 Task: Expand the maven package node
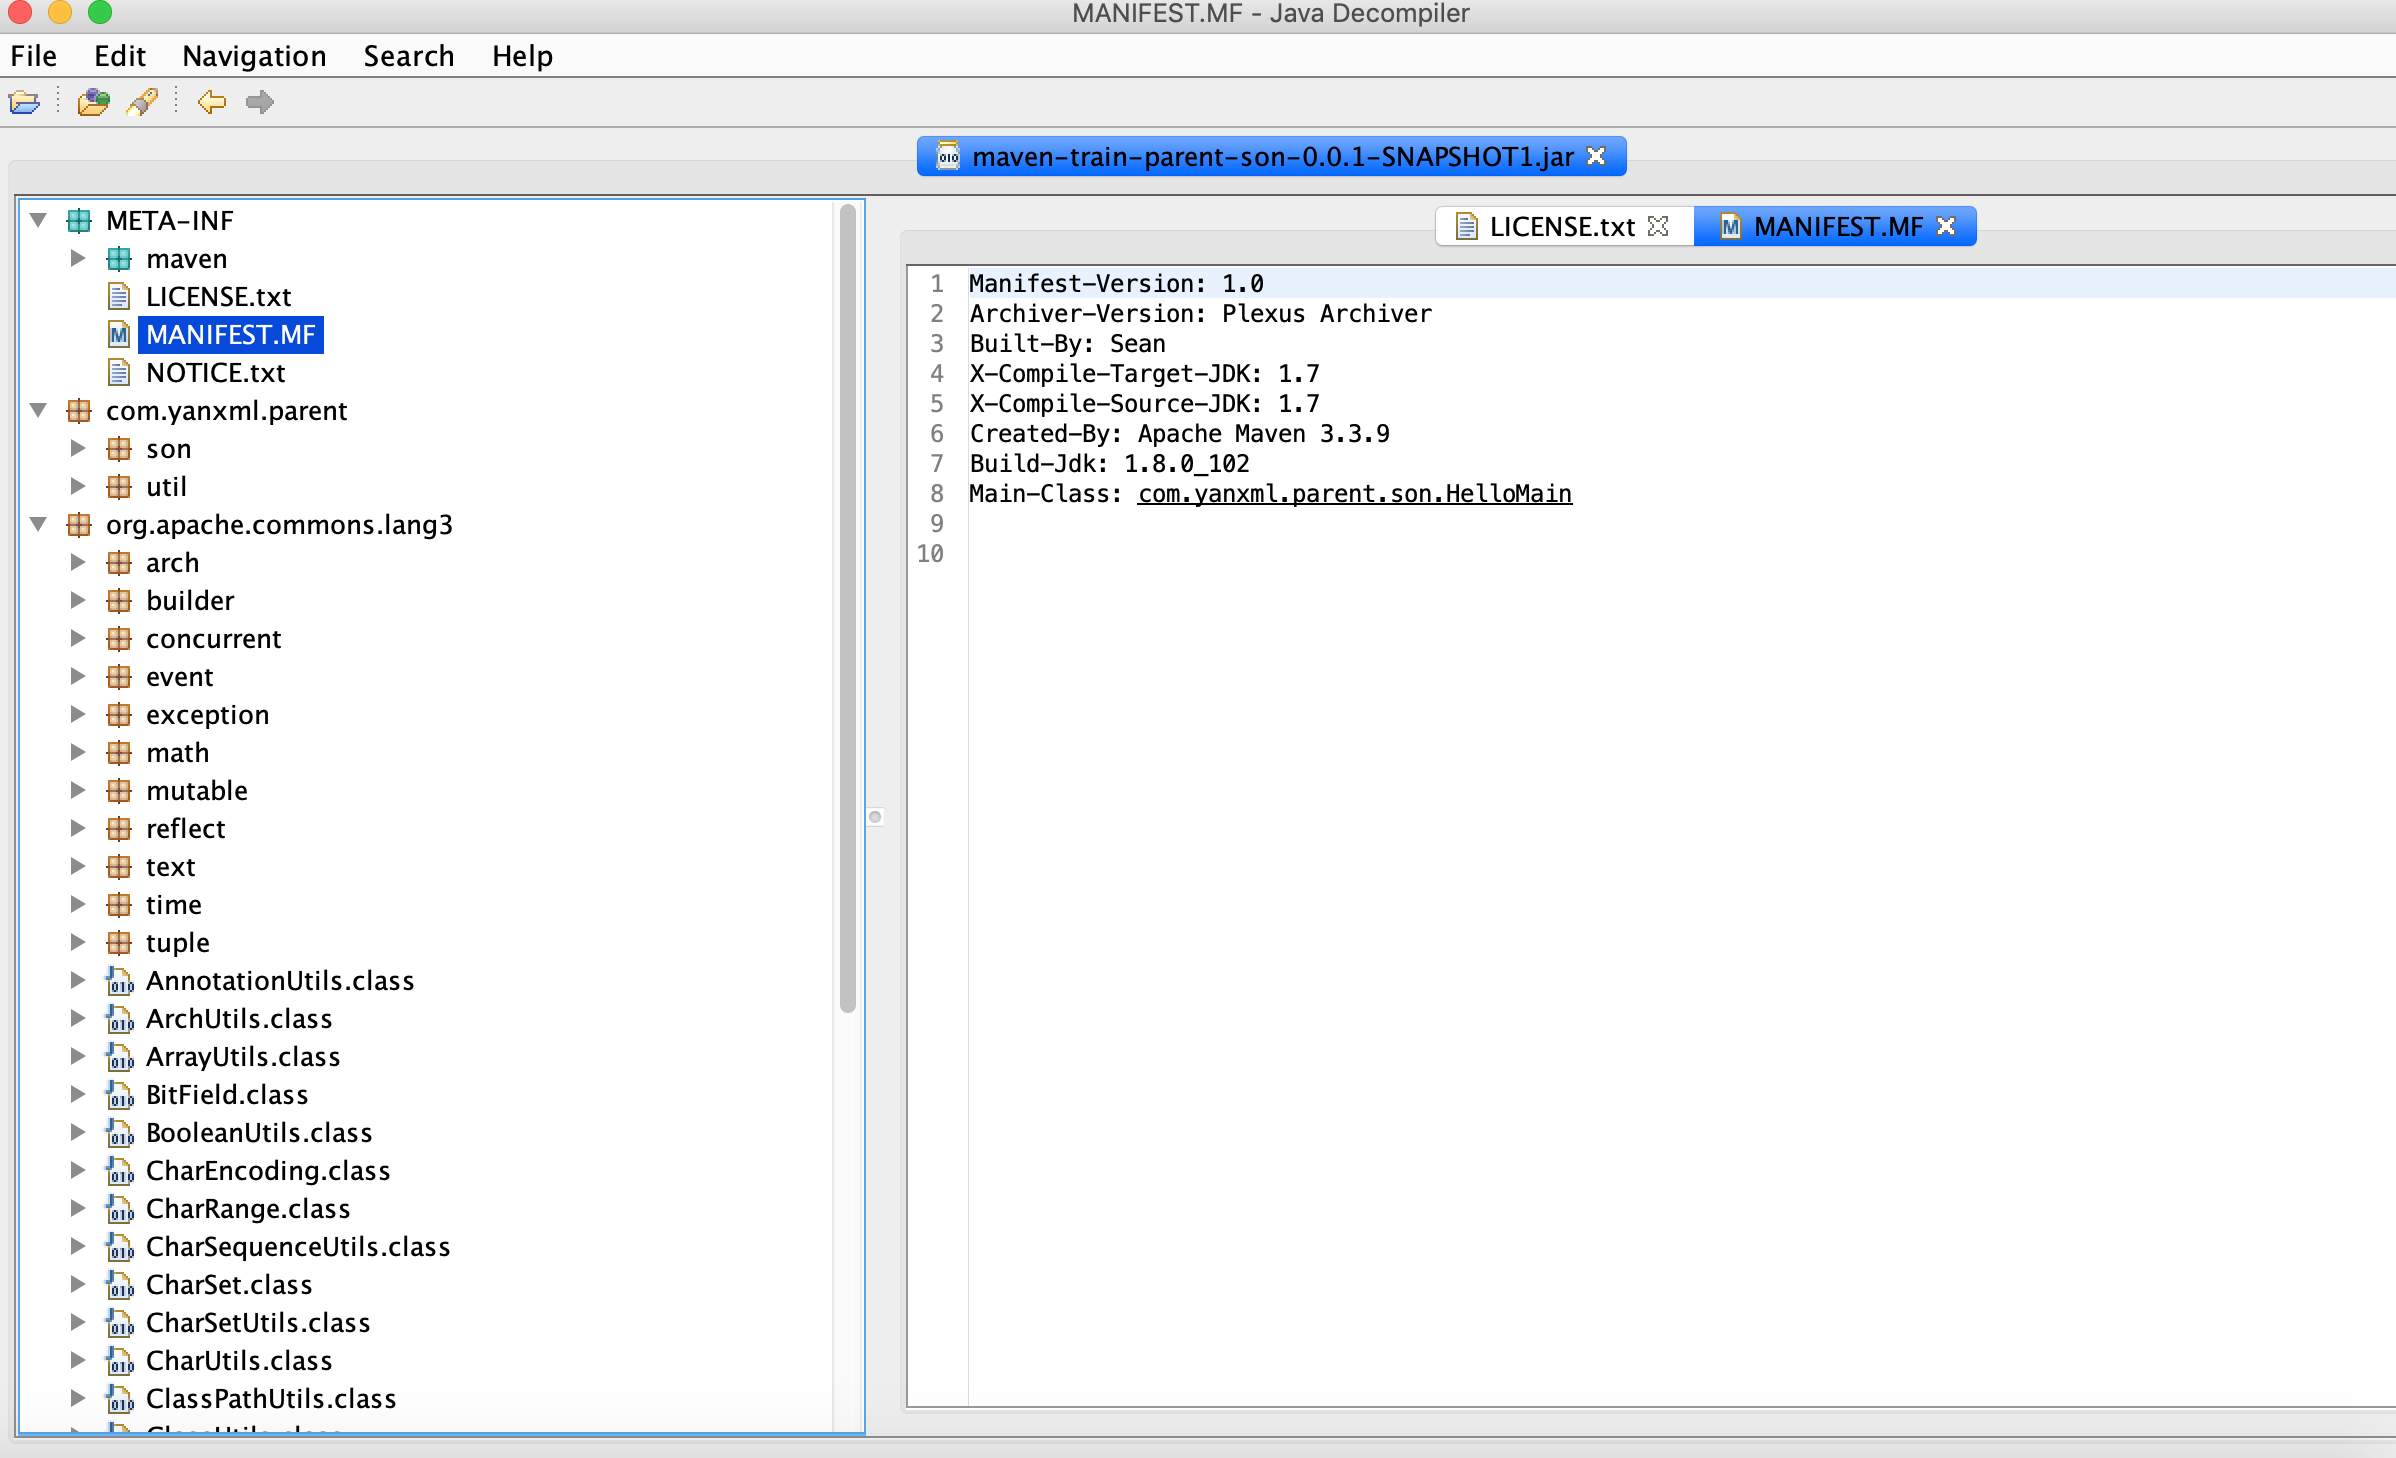78,259
